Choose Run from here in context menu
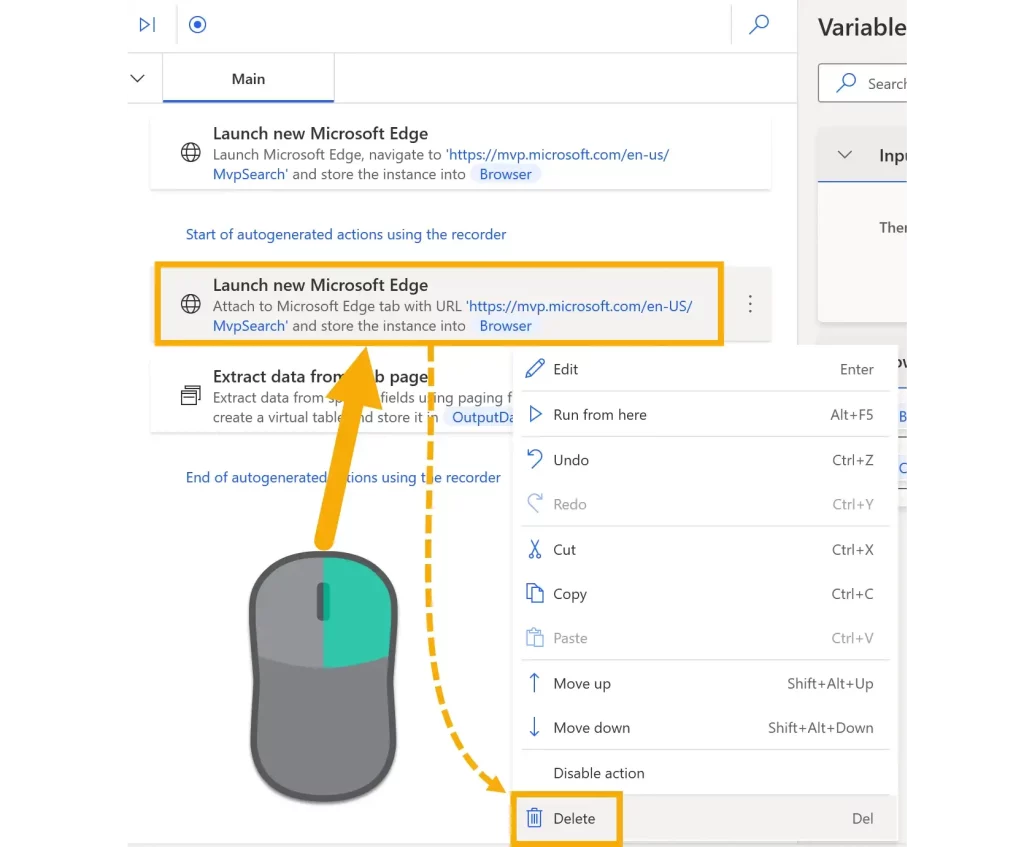This screenshot has width=1024, height=847. point(600,415)
